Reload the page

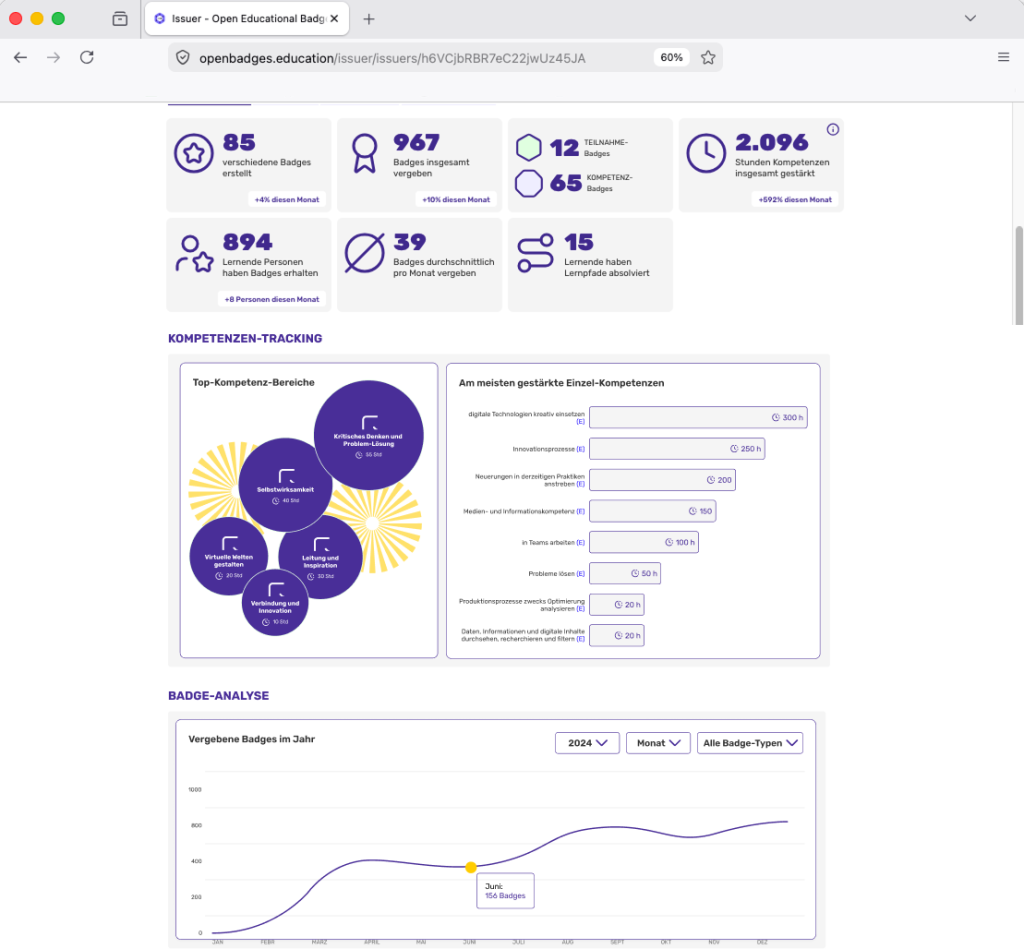[87, 57]
